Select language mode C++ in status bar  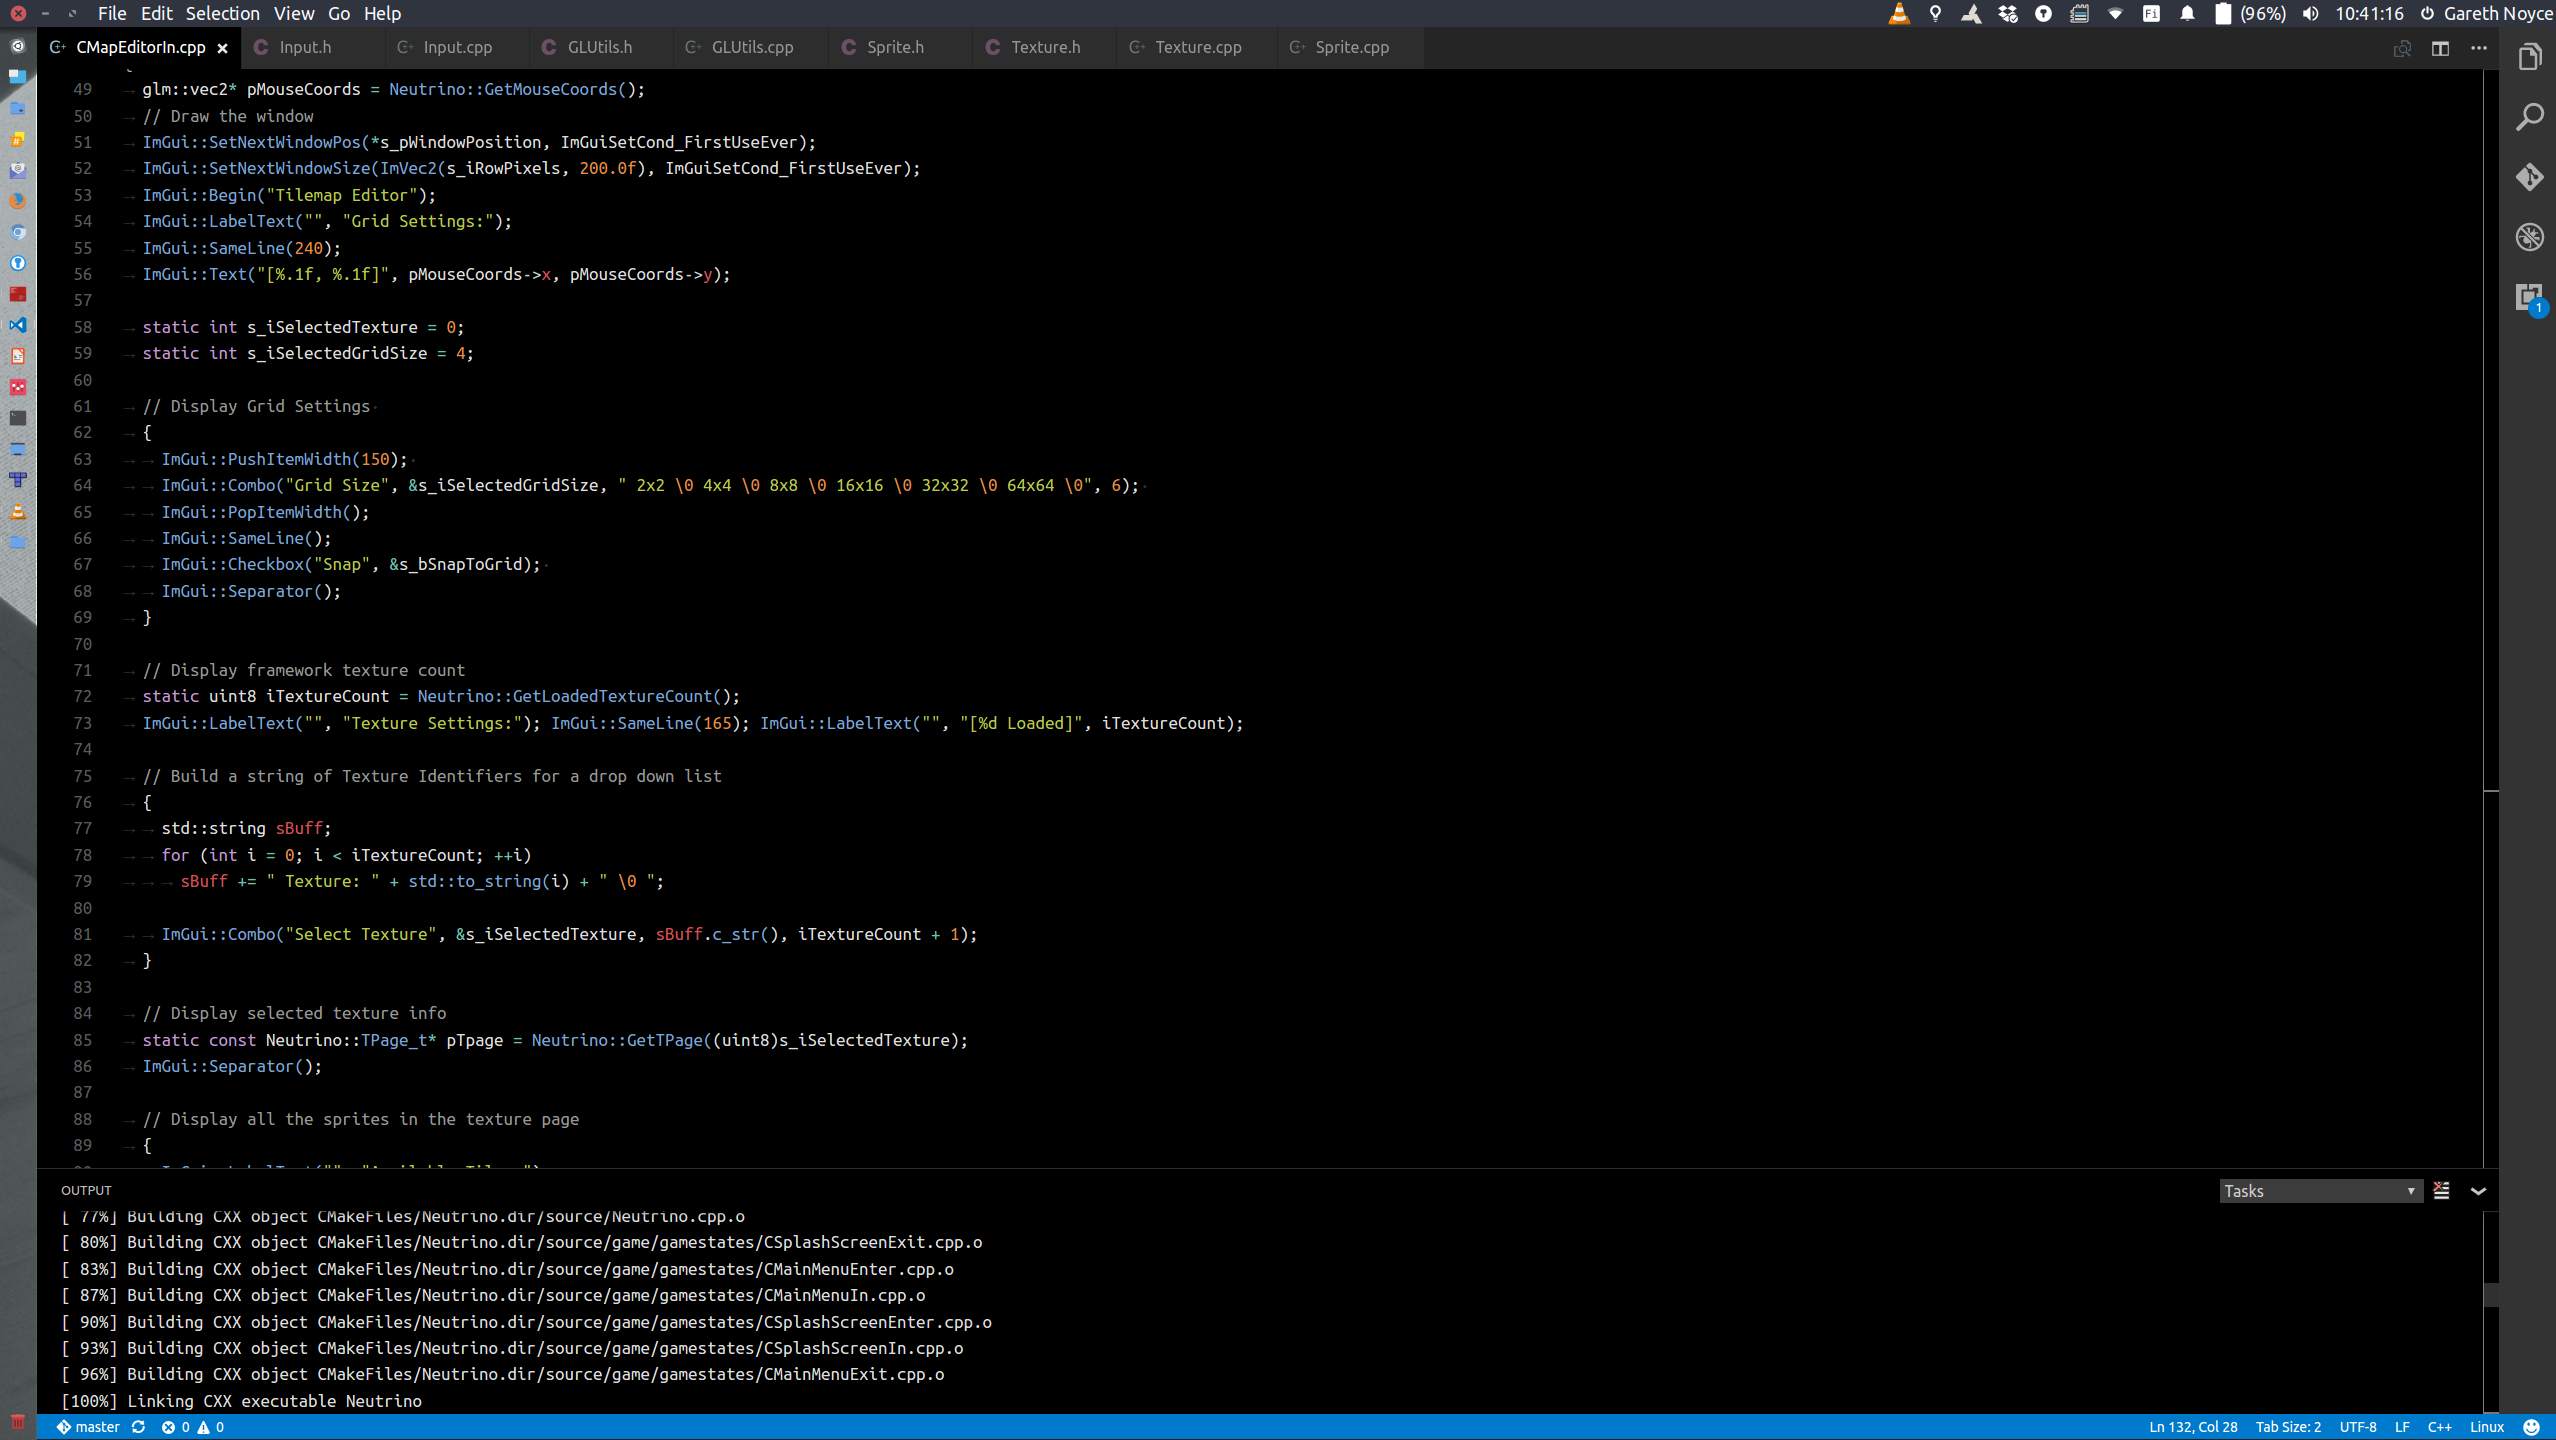2439,1427
